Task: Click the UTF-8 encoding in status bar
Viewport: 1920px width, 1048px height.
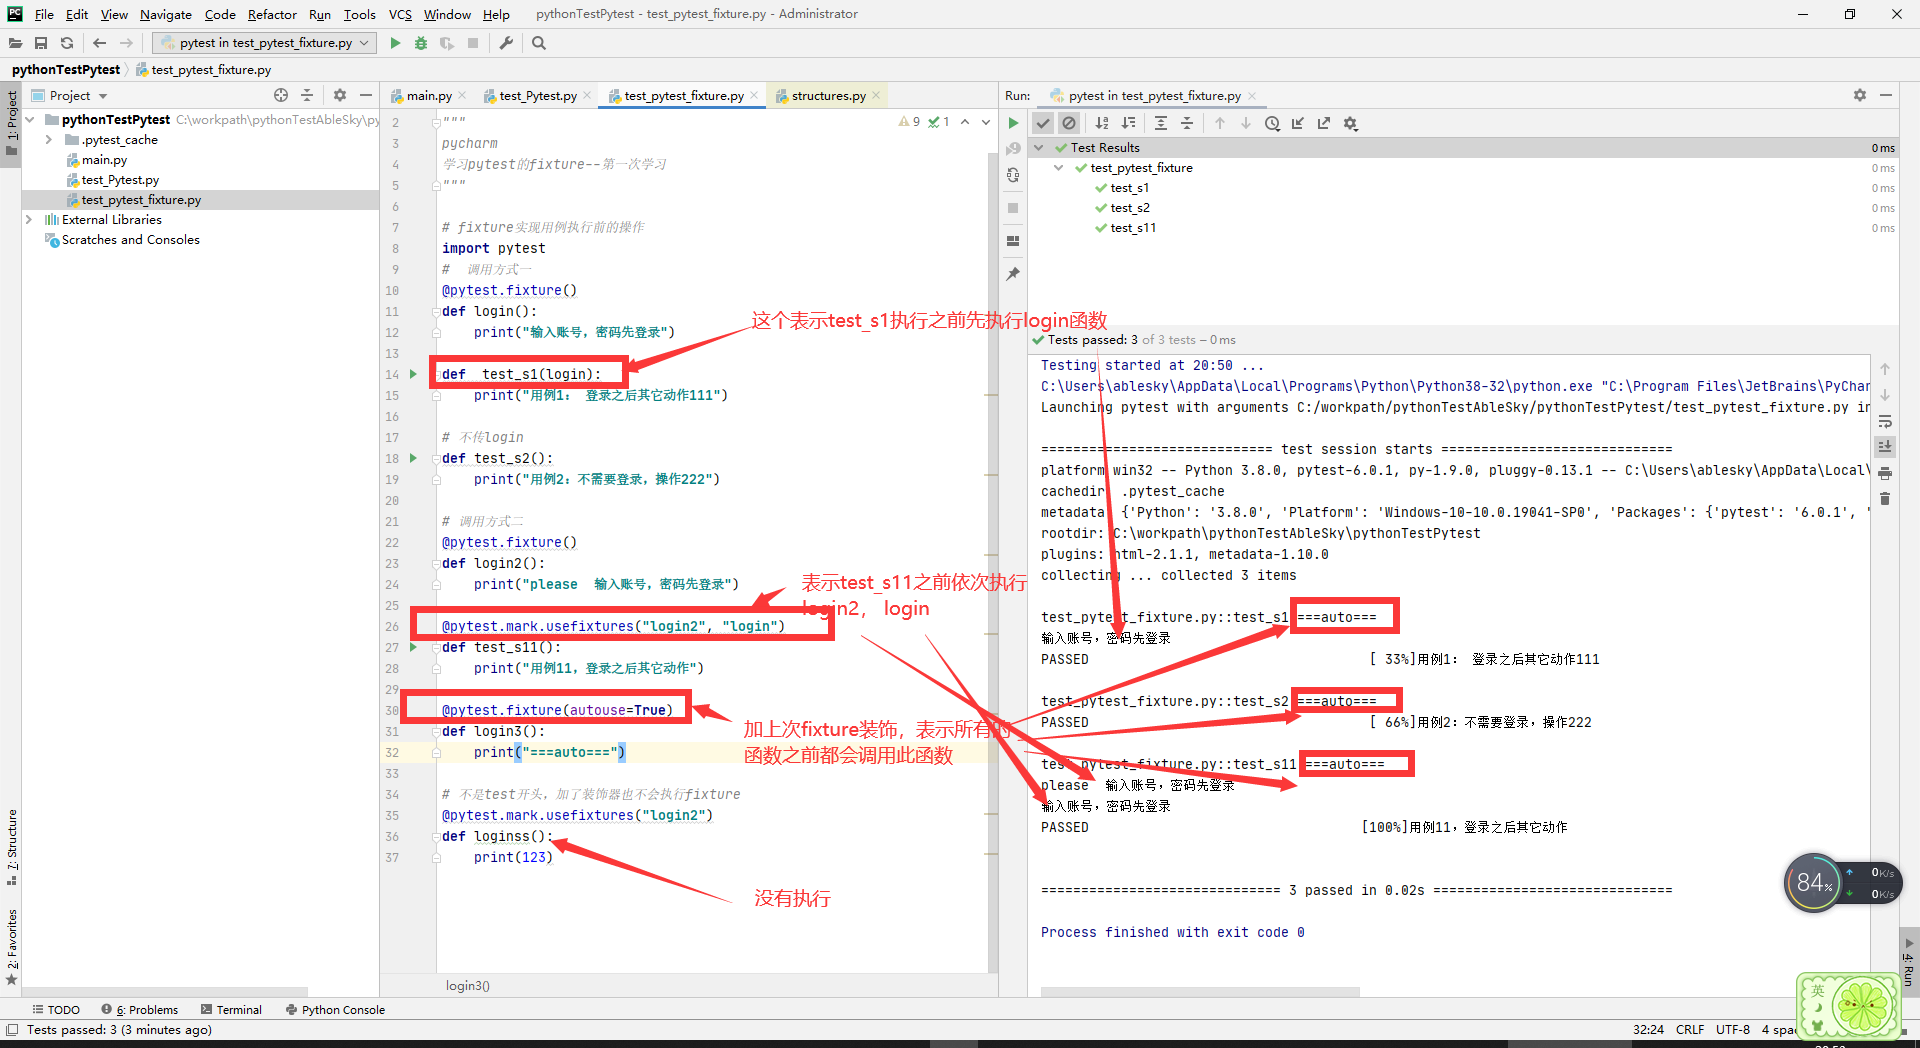Action: point(1733,1029)
